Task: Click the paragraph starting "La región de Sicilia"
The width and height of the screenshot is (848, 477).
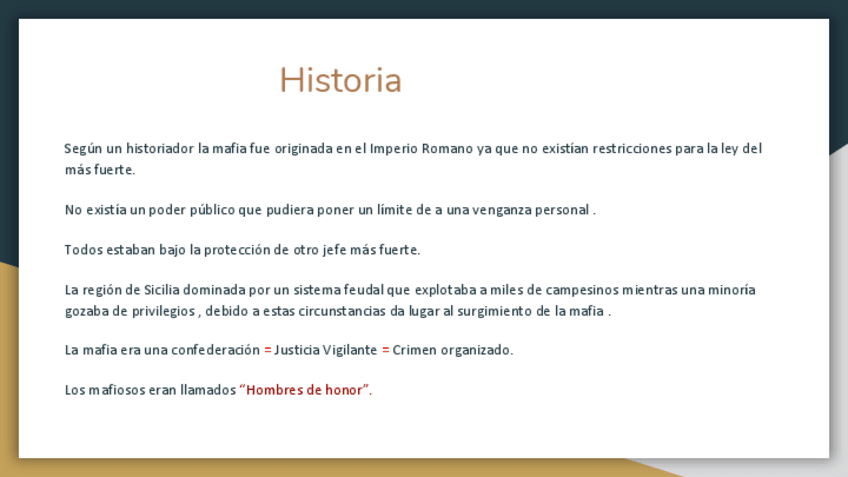Action: [x=410, y=300]
